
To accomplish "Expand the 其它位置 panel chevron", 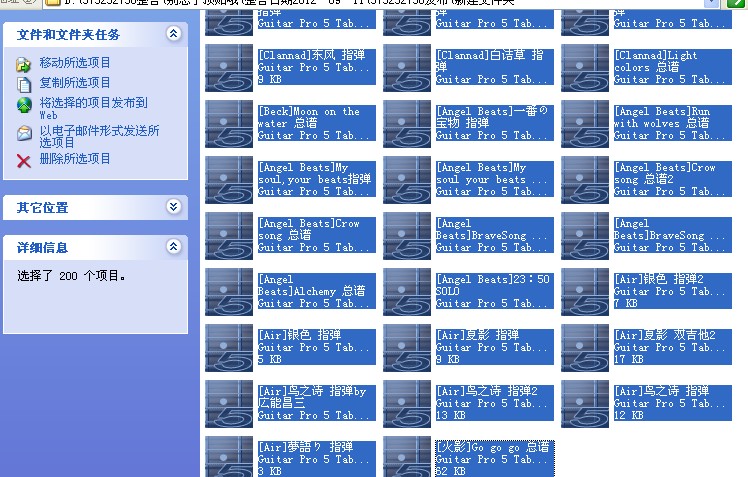I will pos(173,207).
